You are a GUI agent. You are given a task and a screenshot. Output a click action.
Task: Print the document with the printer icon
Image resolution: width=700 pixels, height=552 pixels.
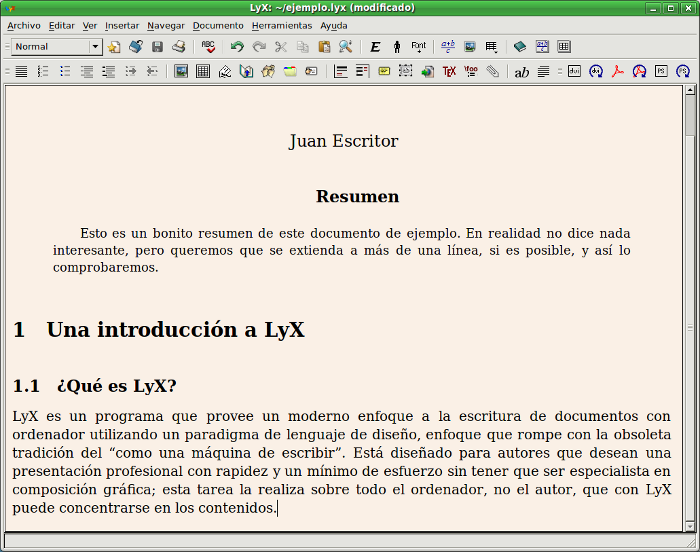pyautogui.click(x=179, y=46)
